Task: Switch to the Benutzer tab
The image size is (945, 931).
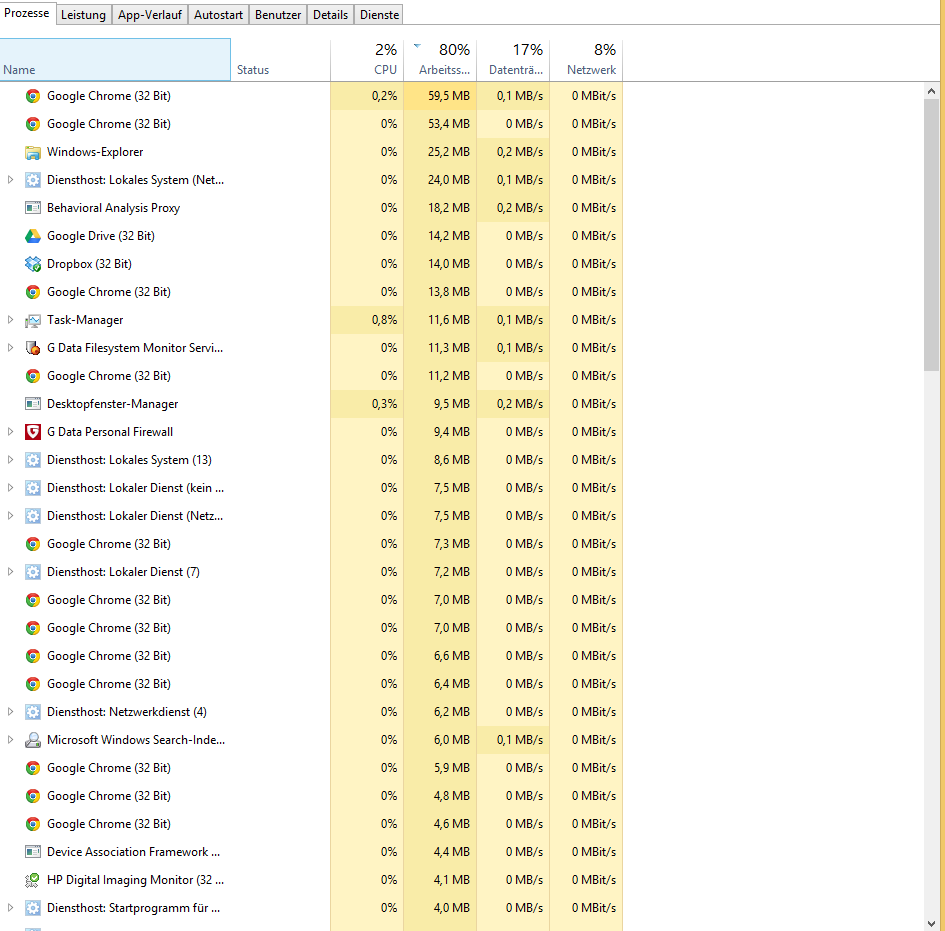Action: 278,15
